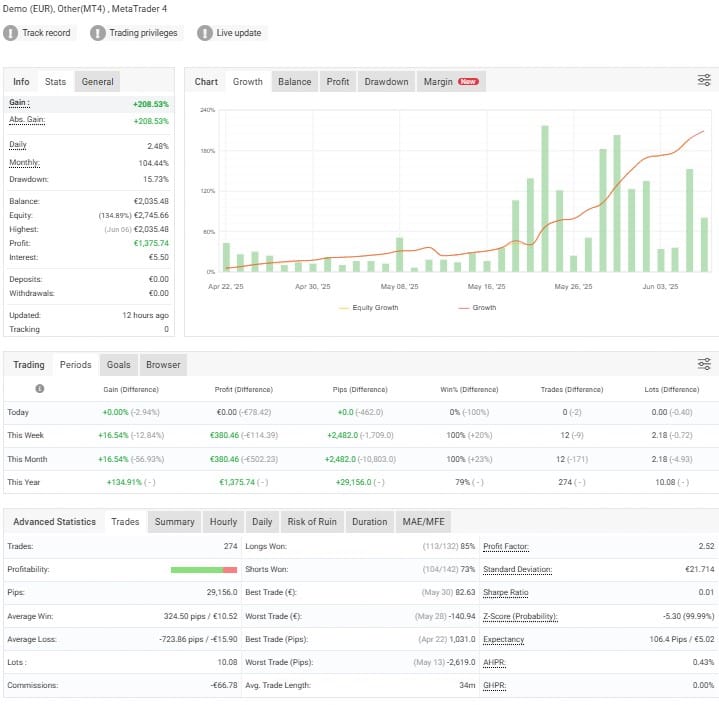Open Trading section settings sliders icon
The width and height of the screenshot is (719, 705).
click(x=704, y=364)
